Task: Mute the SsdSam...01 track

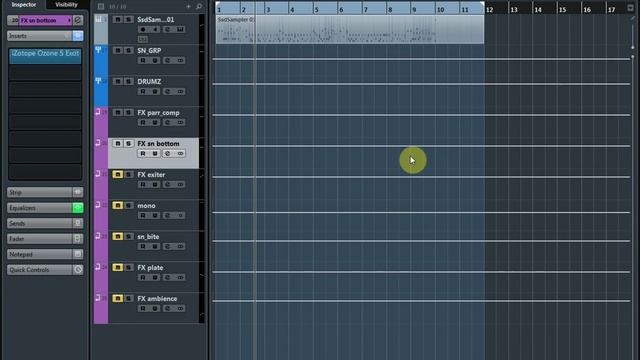Action: click(x=118, y=19)
